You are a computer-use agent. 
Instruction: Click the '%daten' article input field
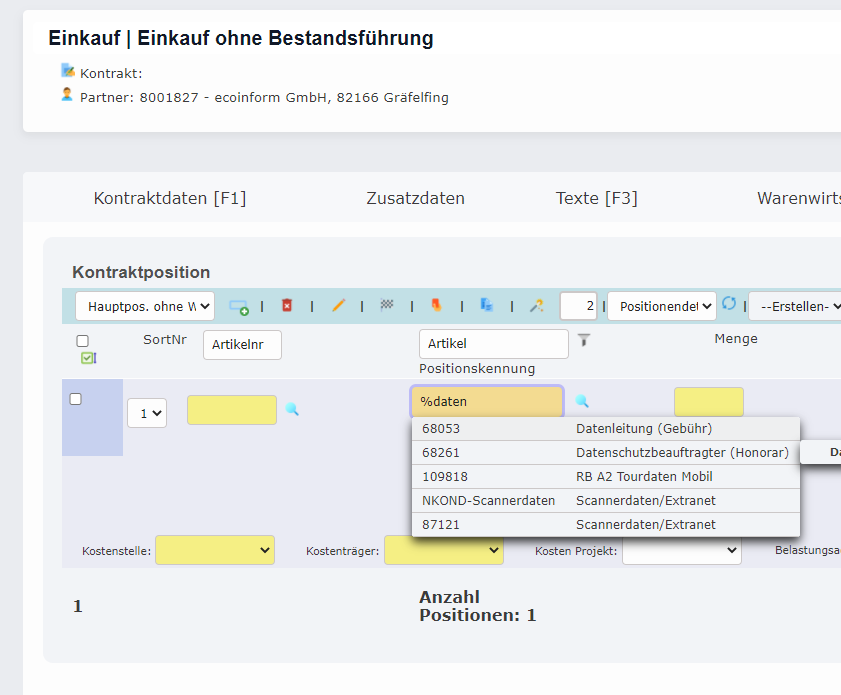pyautogui.click(x=487, y=399)
